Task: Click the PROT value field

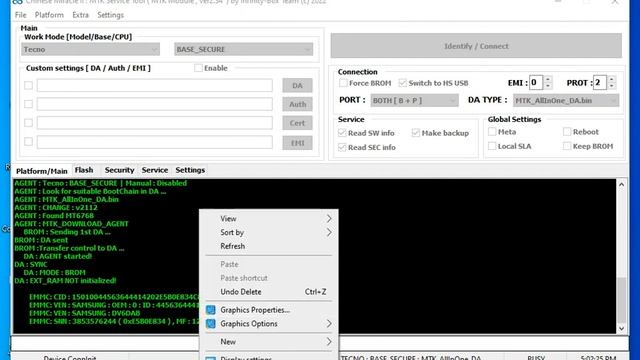Action: pos(600,82)
